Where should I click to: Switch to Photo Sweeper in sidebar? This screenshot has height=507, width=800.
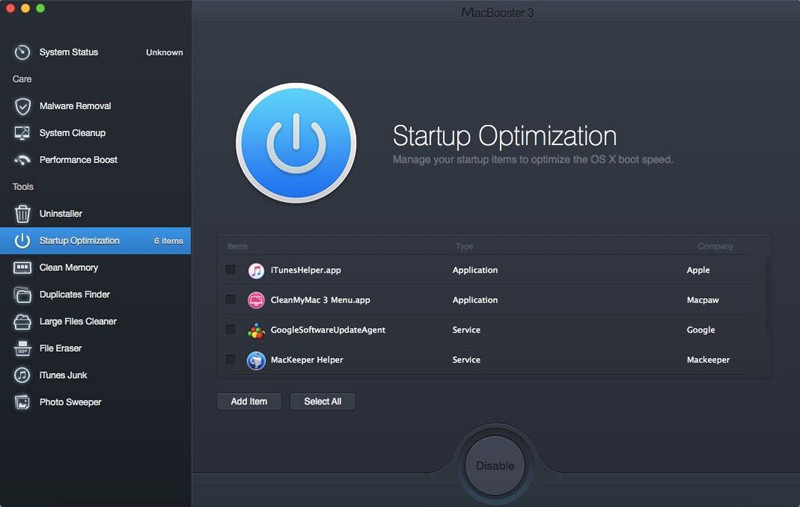pyautogui.click(x=70, y=402)
